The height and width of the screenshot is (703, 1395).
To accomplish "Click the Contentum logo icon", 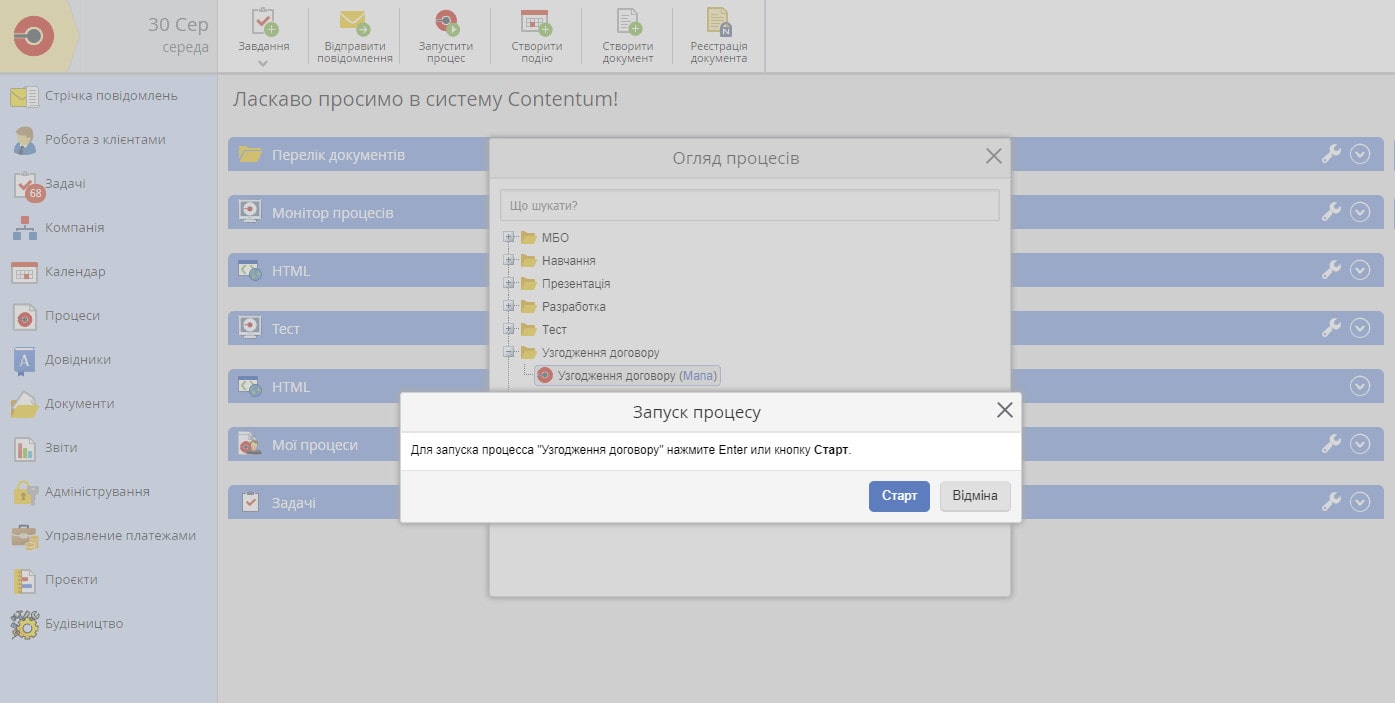I will click(x=34, y=36).
